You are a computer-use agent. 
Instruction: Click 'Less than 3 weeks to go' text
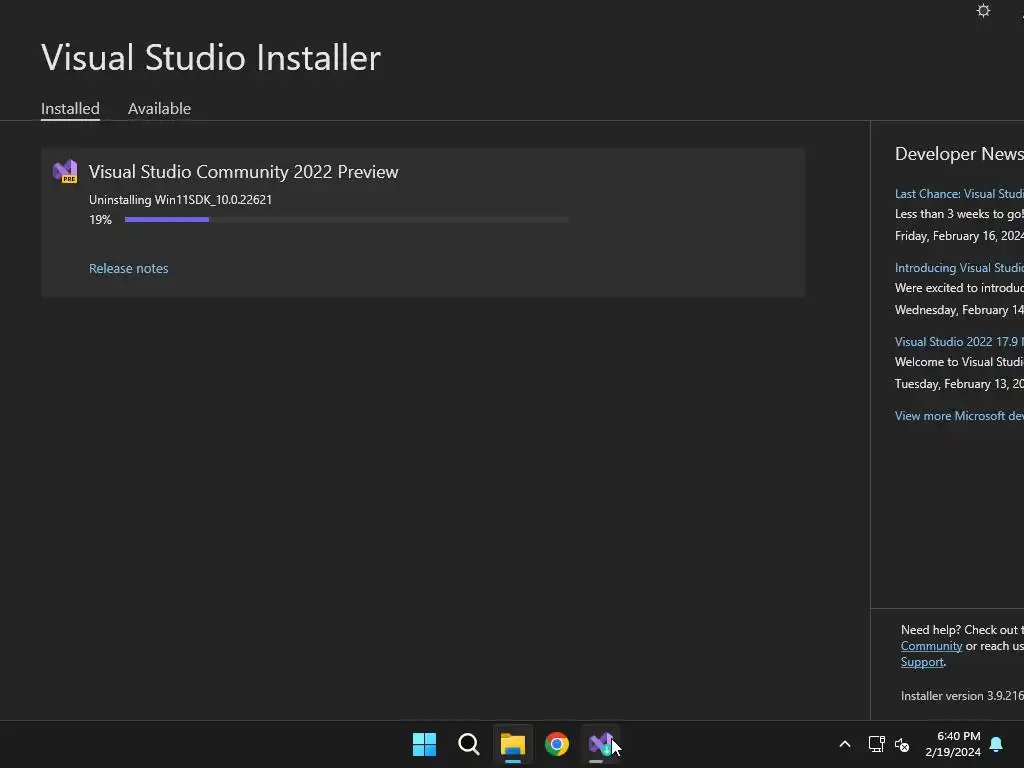pyautogui.click(x=959, y=214)
